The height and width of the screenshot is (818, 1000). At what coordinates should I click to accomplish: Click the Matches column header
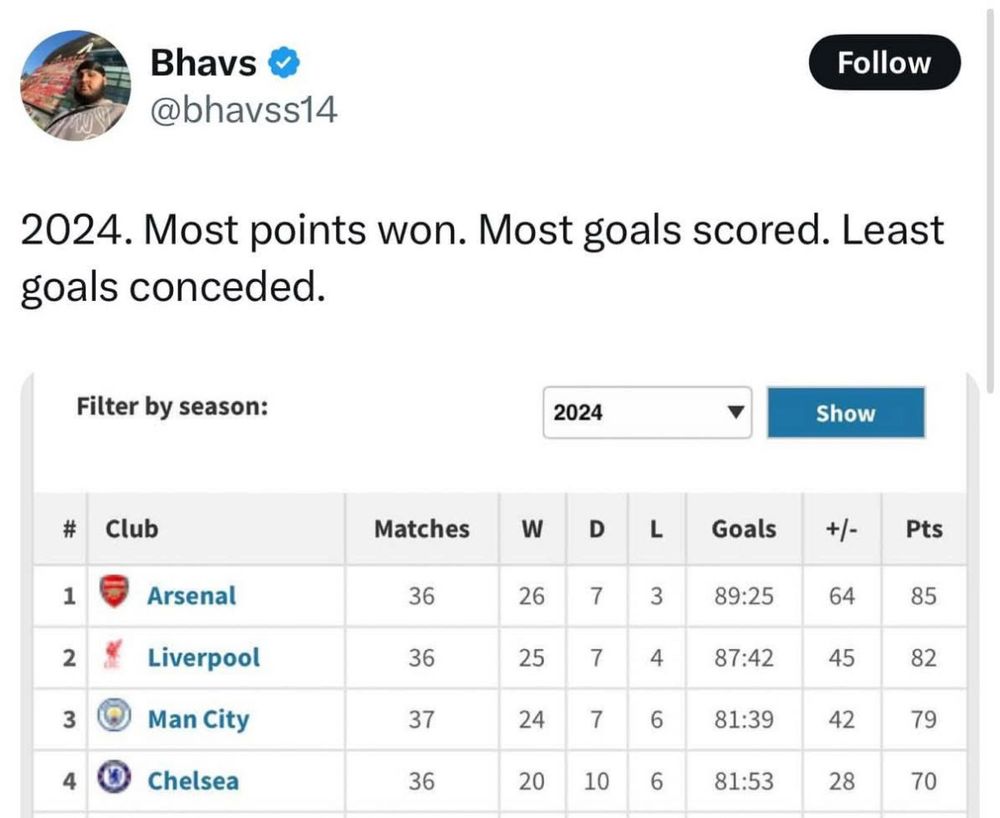tap(421, 528)
